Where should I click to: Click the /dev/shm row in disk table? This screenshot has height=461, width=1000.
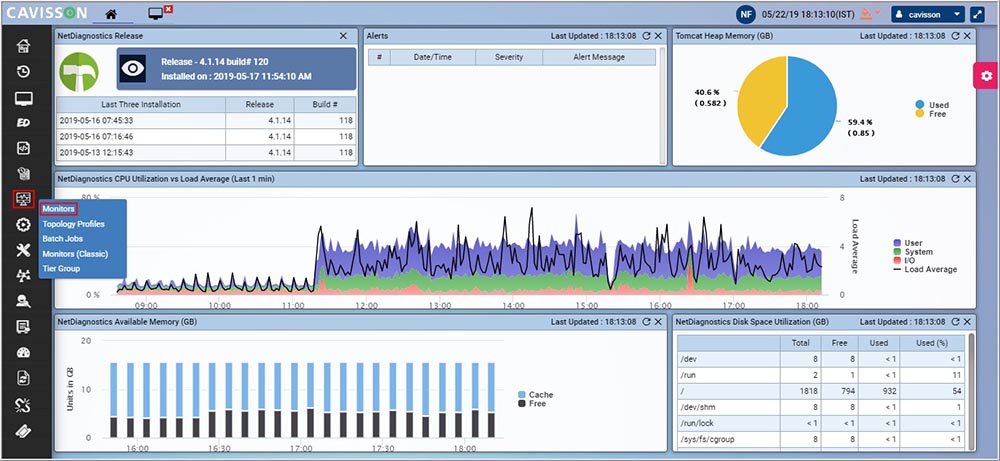pos(820,407)
